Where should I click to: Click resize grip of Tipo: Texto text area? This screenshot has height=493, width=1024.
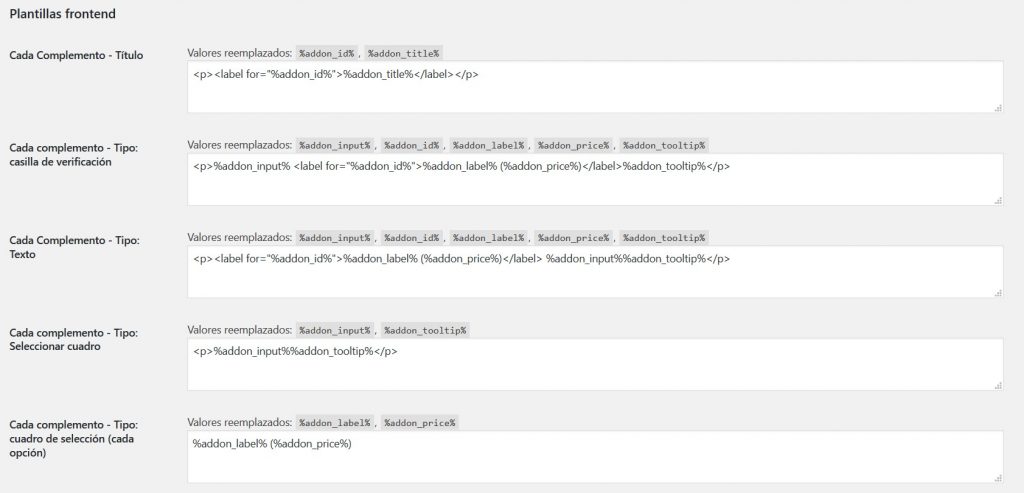coord(998,292)
